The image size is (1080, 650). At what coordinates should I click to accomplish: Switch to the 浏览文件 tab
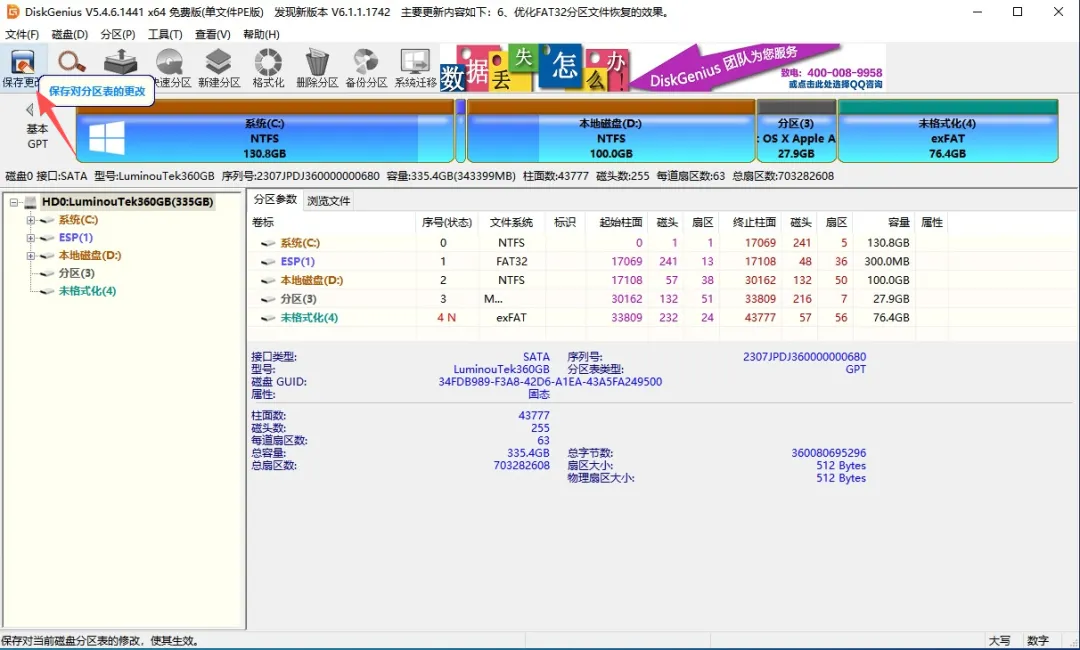pyautogui.click(x=329, y=201)
